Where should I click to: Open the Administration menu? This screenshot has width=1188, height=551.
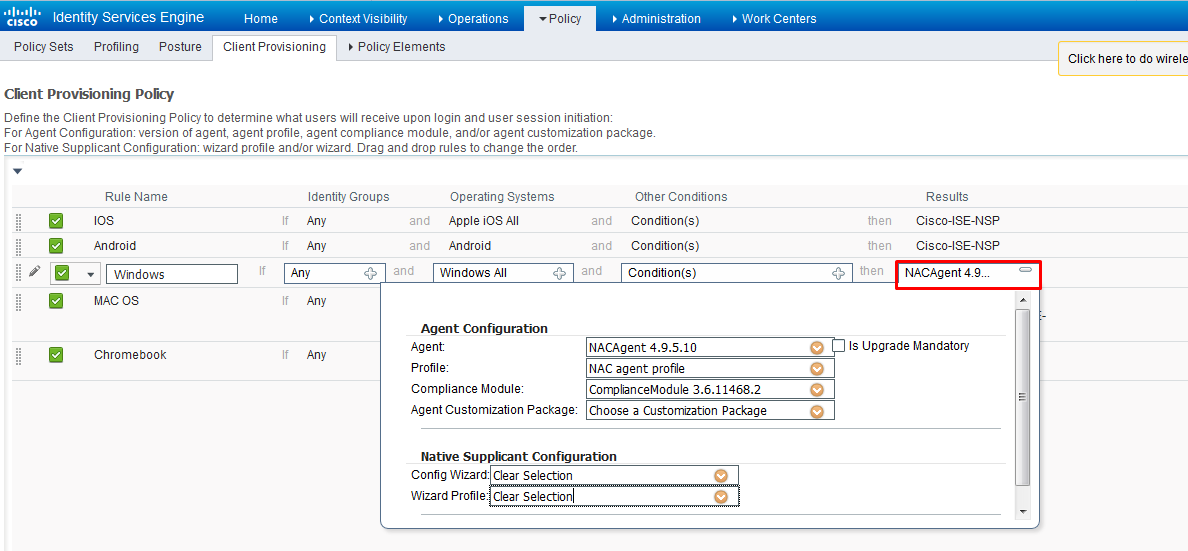click(x=655, y=18)
